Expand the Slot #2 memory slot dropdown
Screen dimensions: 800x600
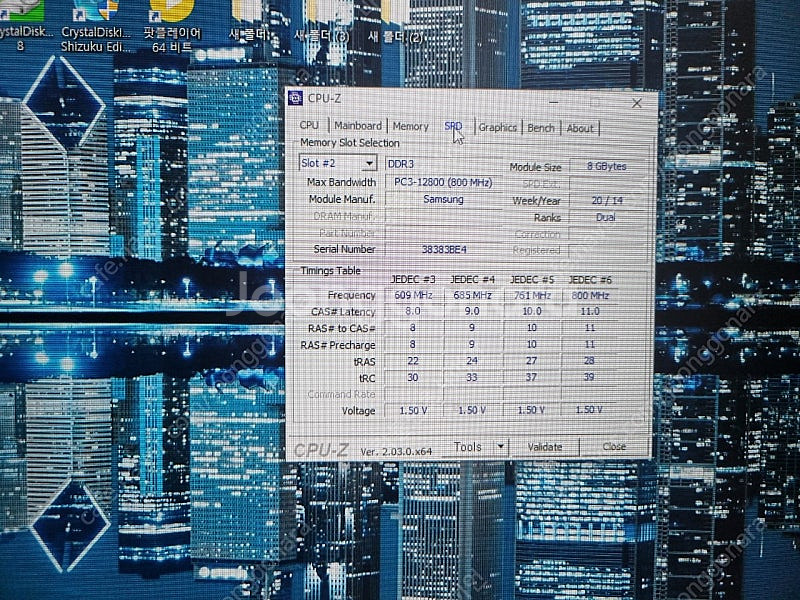[x=369, y=163]
